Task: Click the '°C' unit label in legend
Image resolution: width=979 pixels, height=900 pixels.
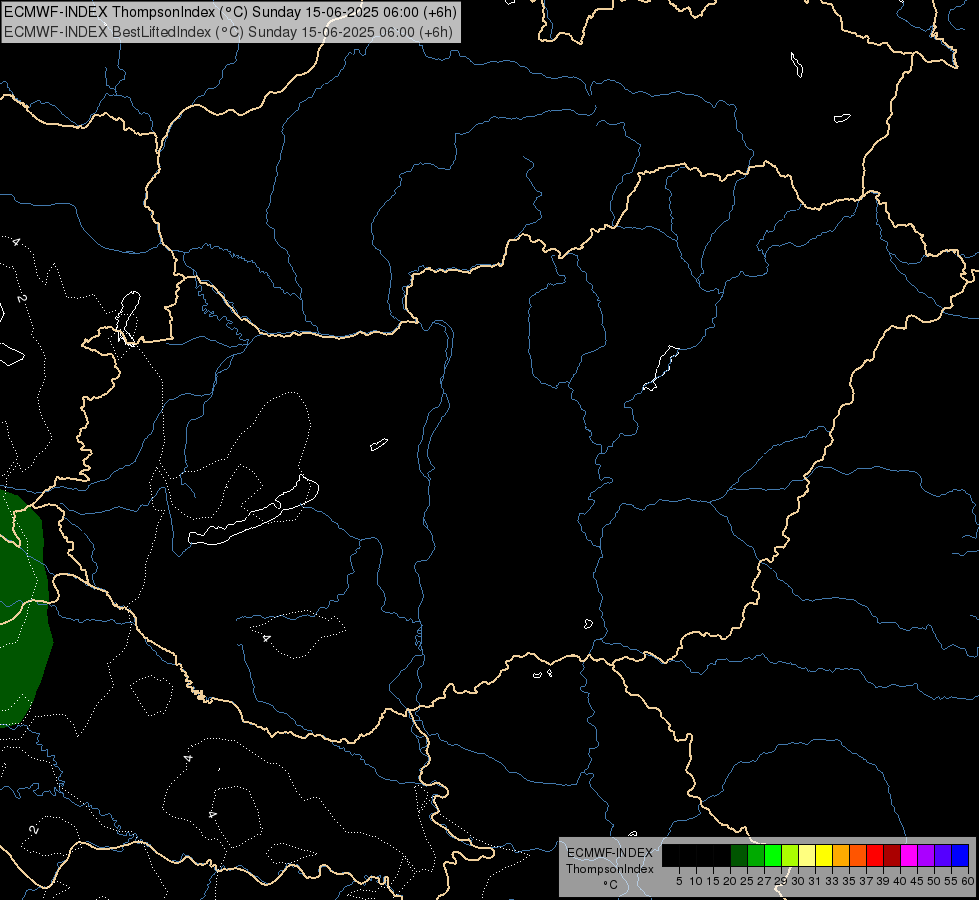Action: (x=611, y=885)
